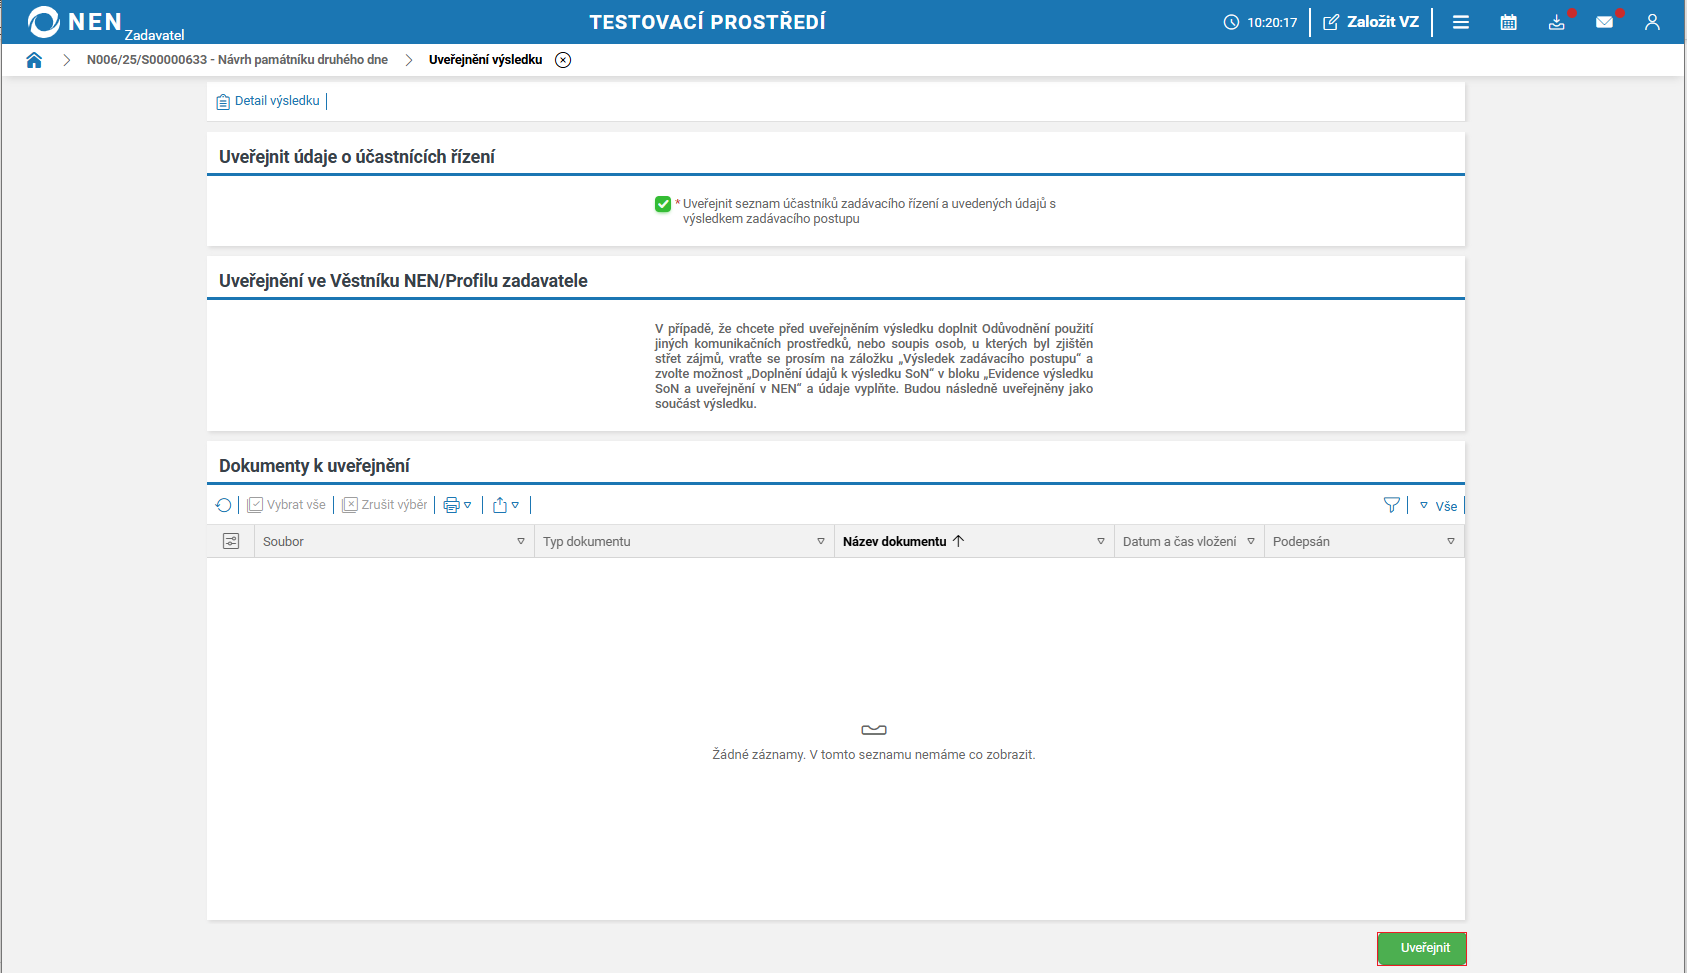
Task: Select the Uveřejnění výsledku breadcrumb
Action: pos(486,60)
